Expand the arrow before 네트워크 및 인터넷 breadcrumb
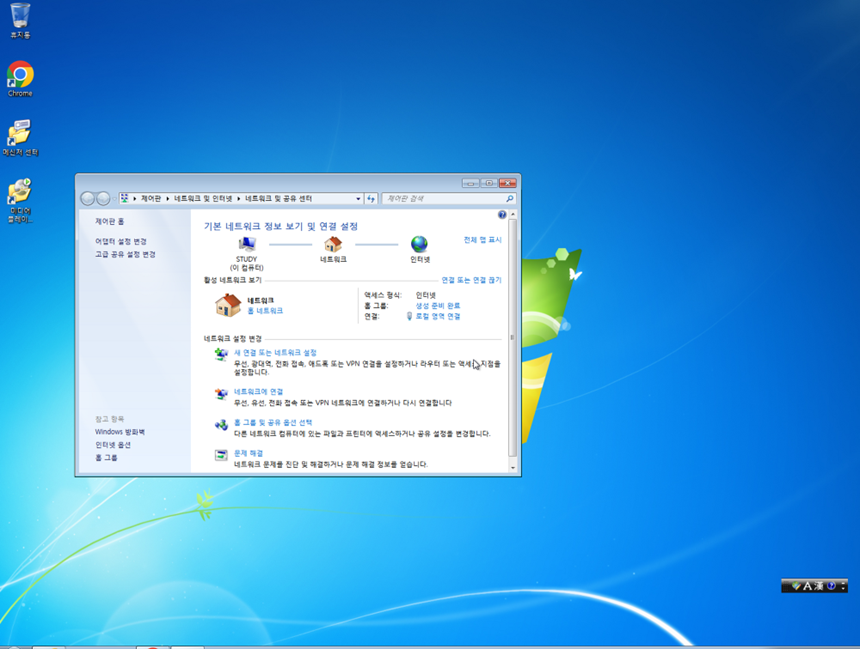The image size is (860, 649). coord(168,199)
